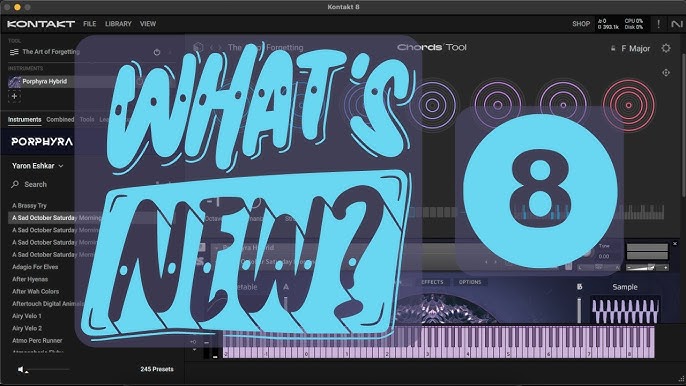
Task: Select preset Airy Velo 2
Action: tap(27, 328)
